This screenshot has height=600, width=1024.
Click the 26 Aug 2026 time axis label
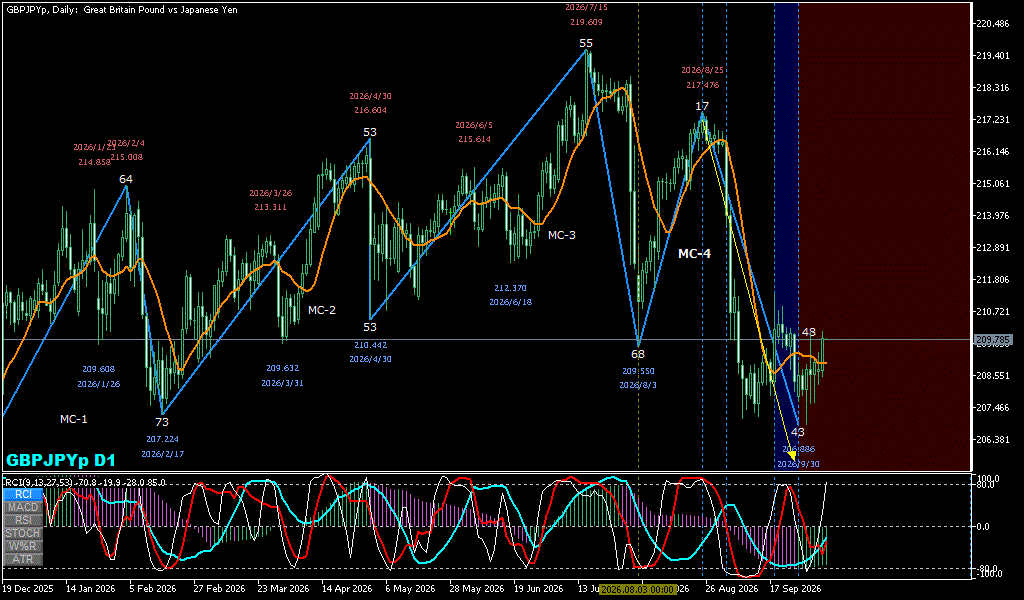[x=731, y=588]
